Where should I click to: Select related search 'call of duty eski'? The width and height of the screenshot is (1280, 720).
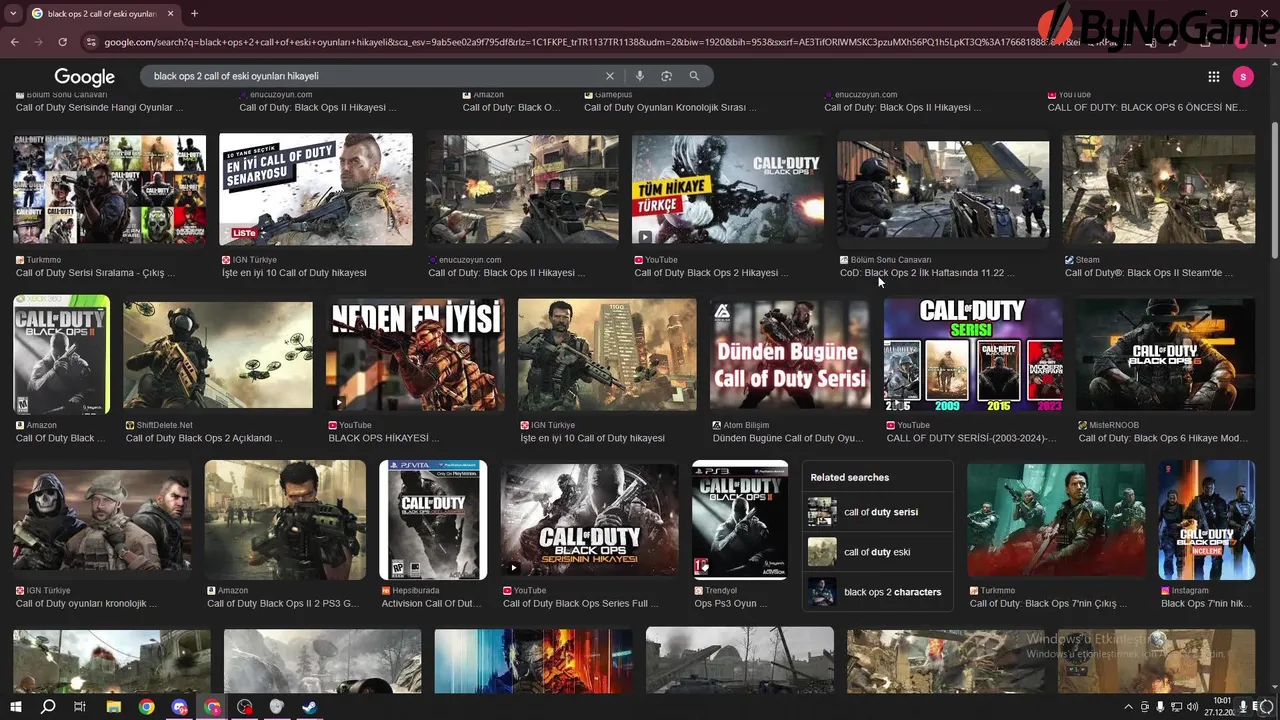click(878, 552)
